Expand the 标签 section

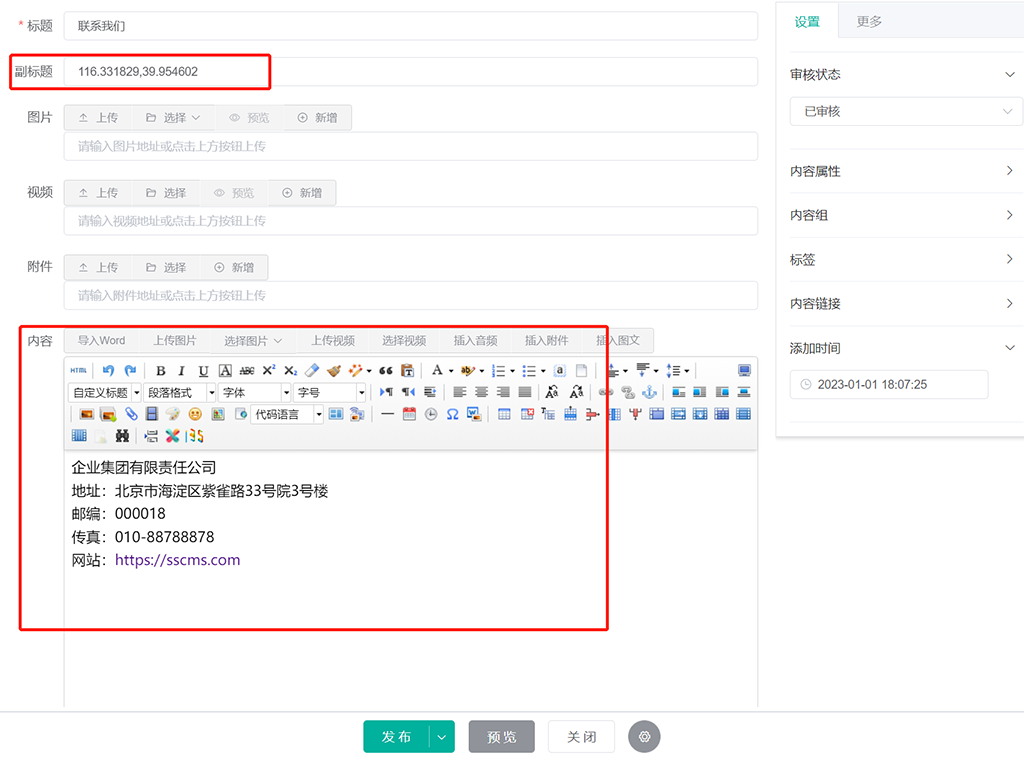pyautogui.click(x=902, y=260)
